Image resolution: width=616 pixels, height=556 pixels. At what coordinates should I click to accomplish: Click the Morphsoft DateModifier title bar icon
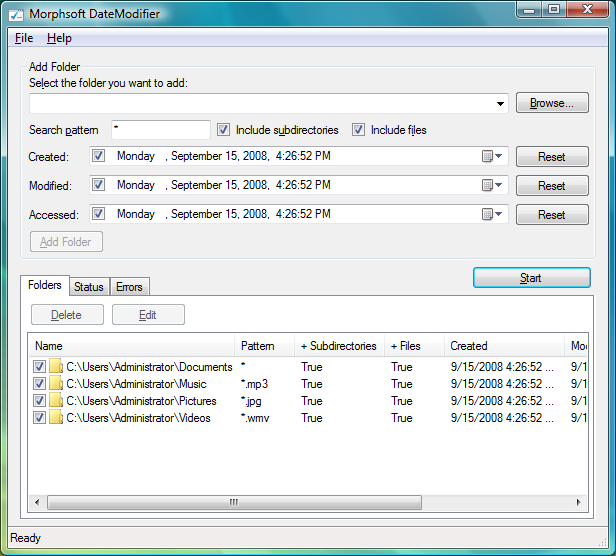pos(16,15)
